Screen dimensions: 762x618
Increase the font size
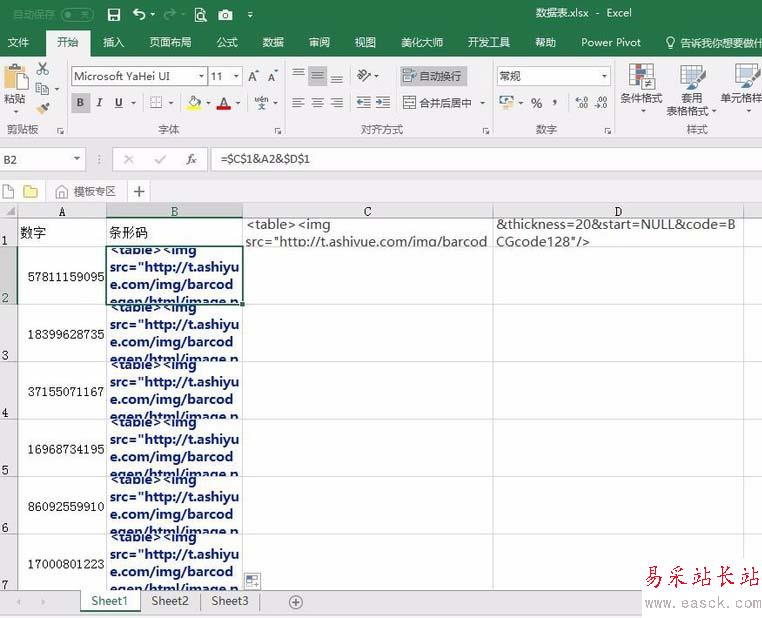pos(253,76)
